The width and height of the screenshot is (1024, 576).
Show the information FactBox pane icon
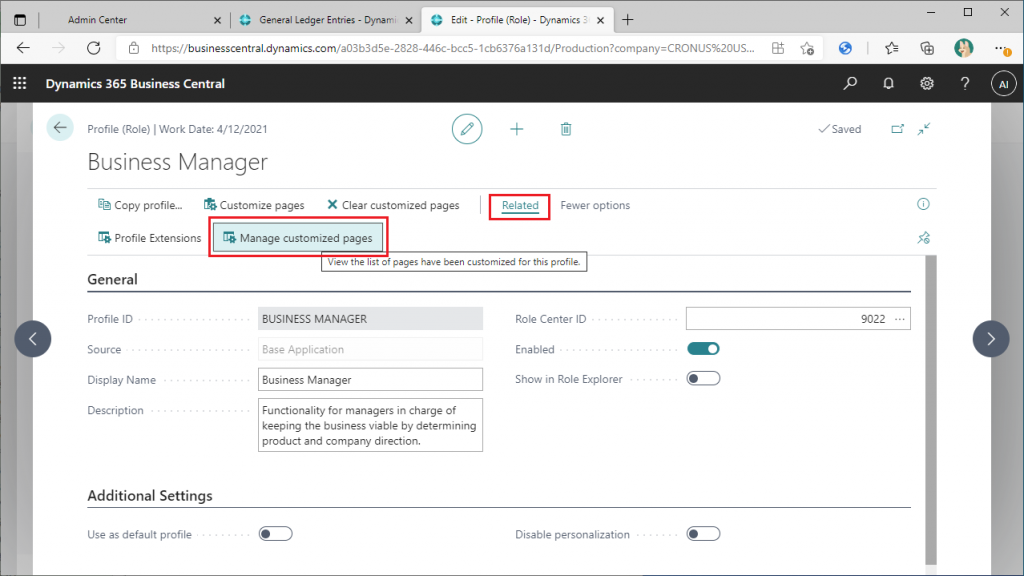coord(923,204)
